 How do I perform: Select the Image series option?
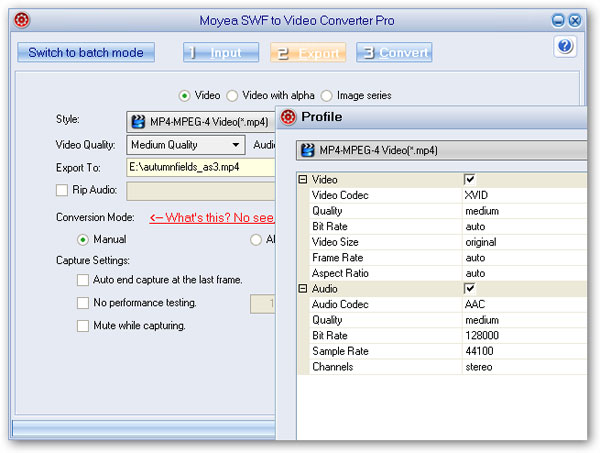[326, 96]
